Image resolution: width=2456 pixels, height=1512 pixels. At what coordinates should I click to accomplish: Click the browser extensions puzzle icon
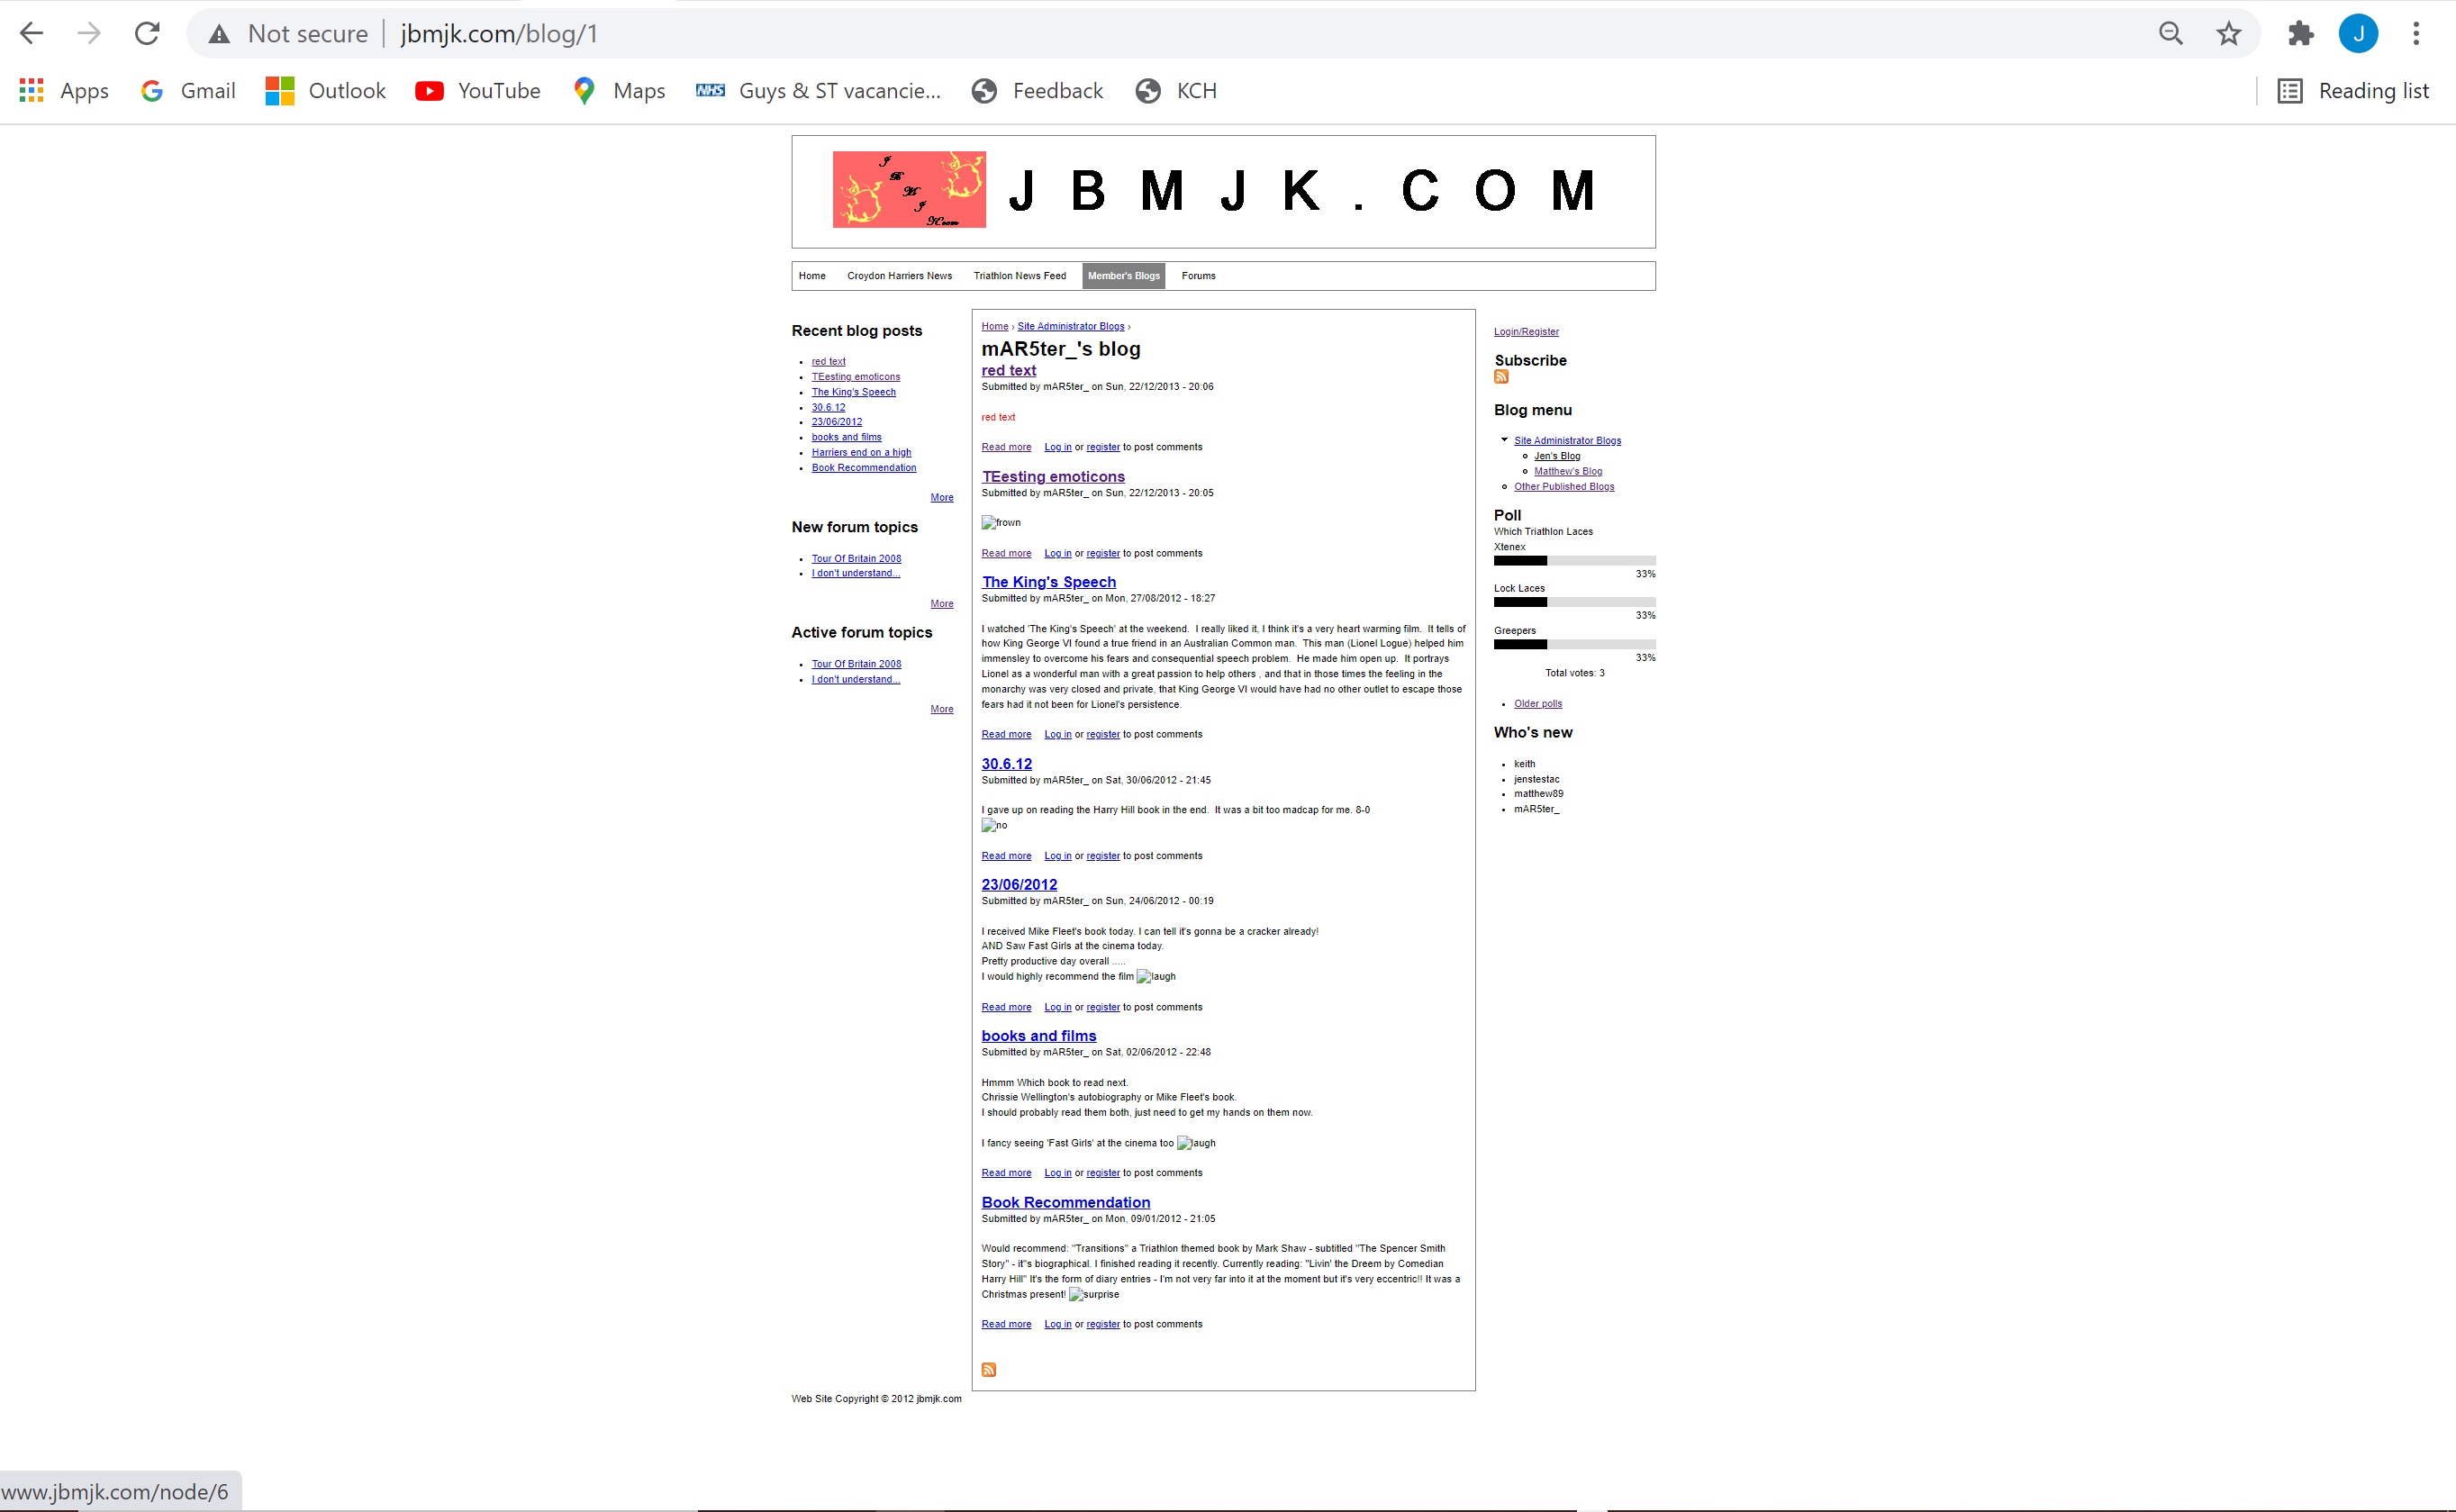(2302, 33)
